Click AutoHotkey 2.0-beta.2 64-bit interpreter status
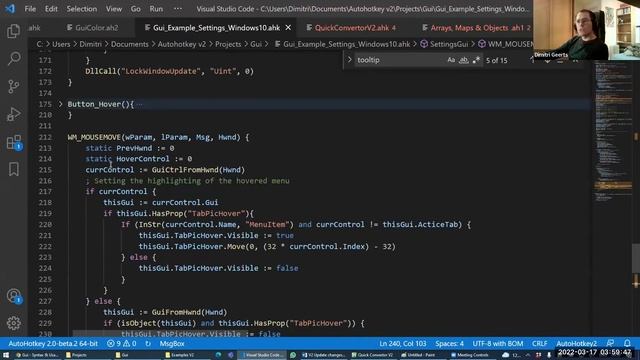640x360 pixels. 53,344
